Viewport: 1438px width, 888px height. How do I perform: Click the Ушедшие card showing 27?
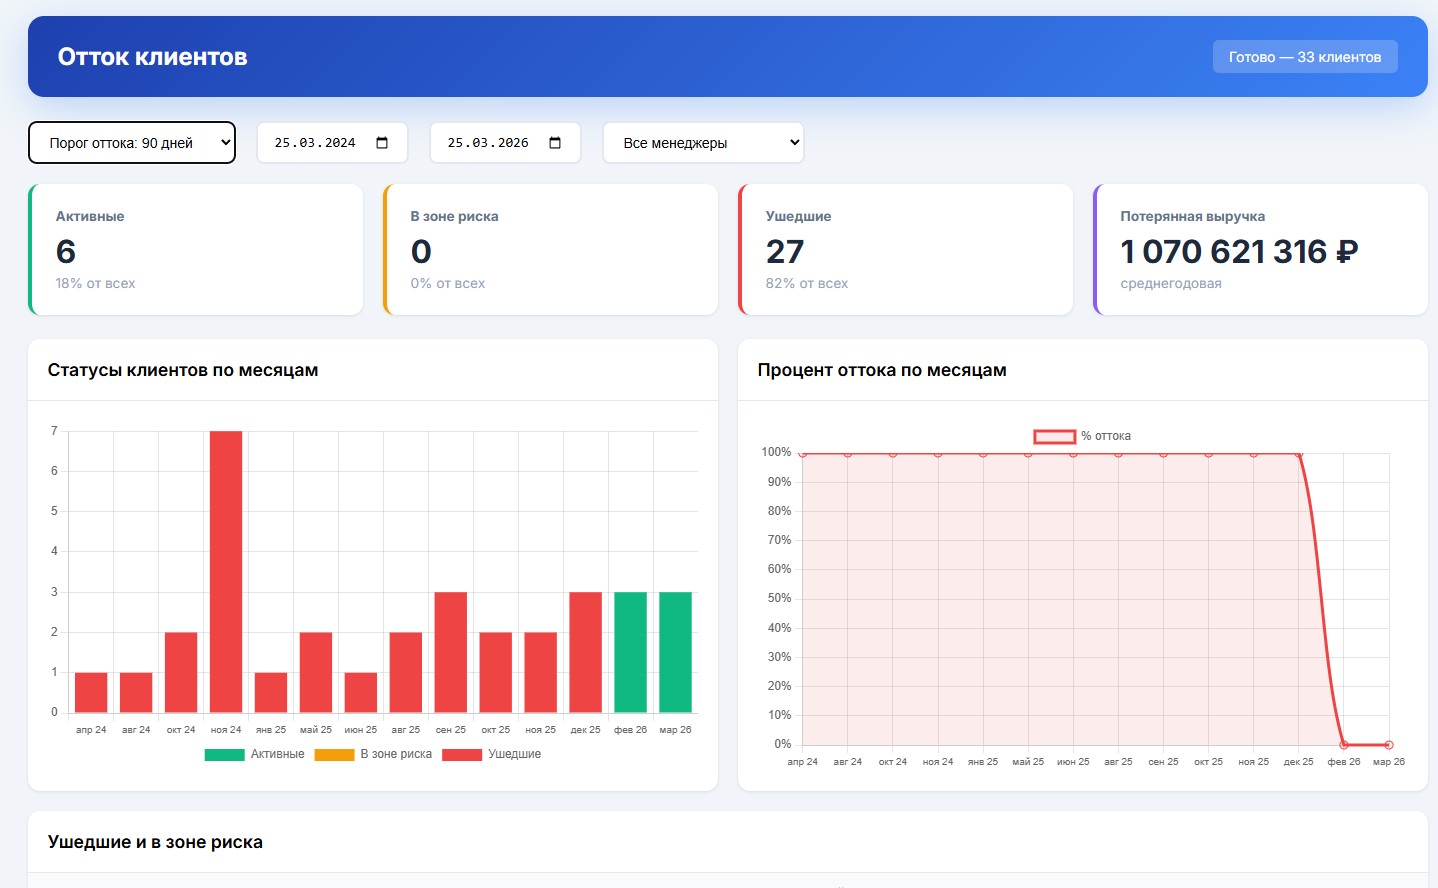click(x=906, y=250)
